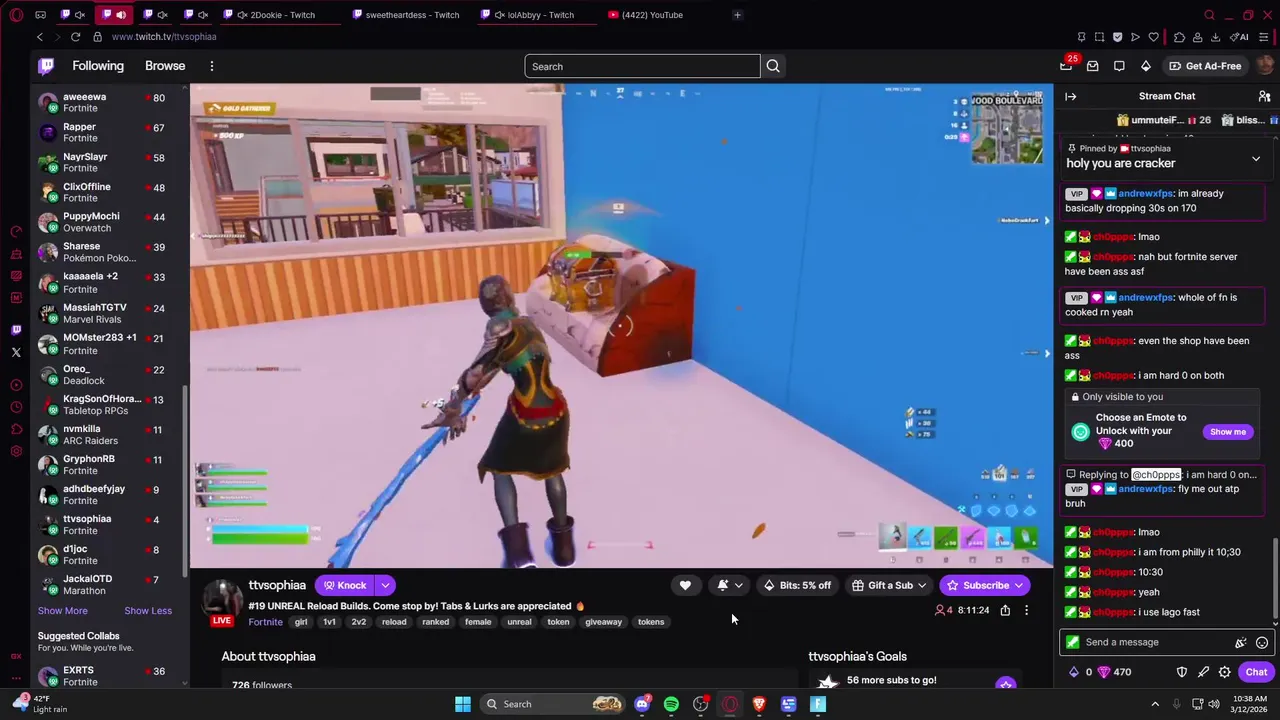Open the chat community users icon
This screenshot has height=720, width=1280.
1264,96
